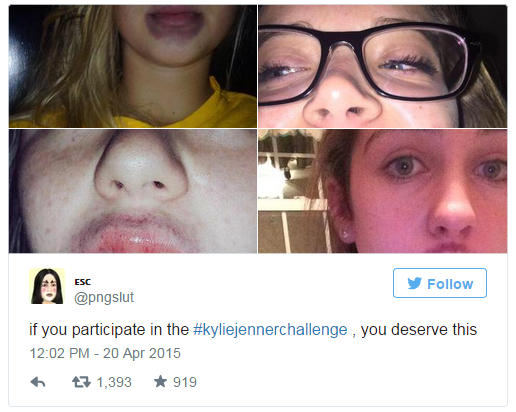The width and height of the screenshot is (516, 412).
Task: Click the "if you participate in the" text
Action: 109,330
